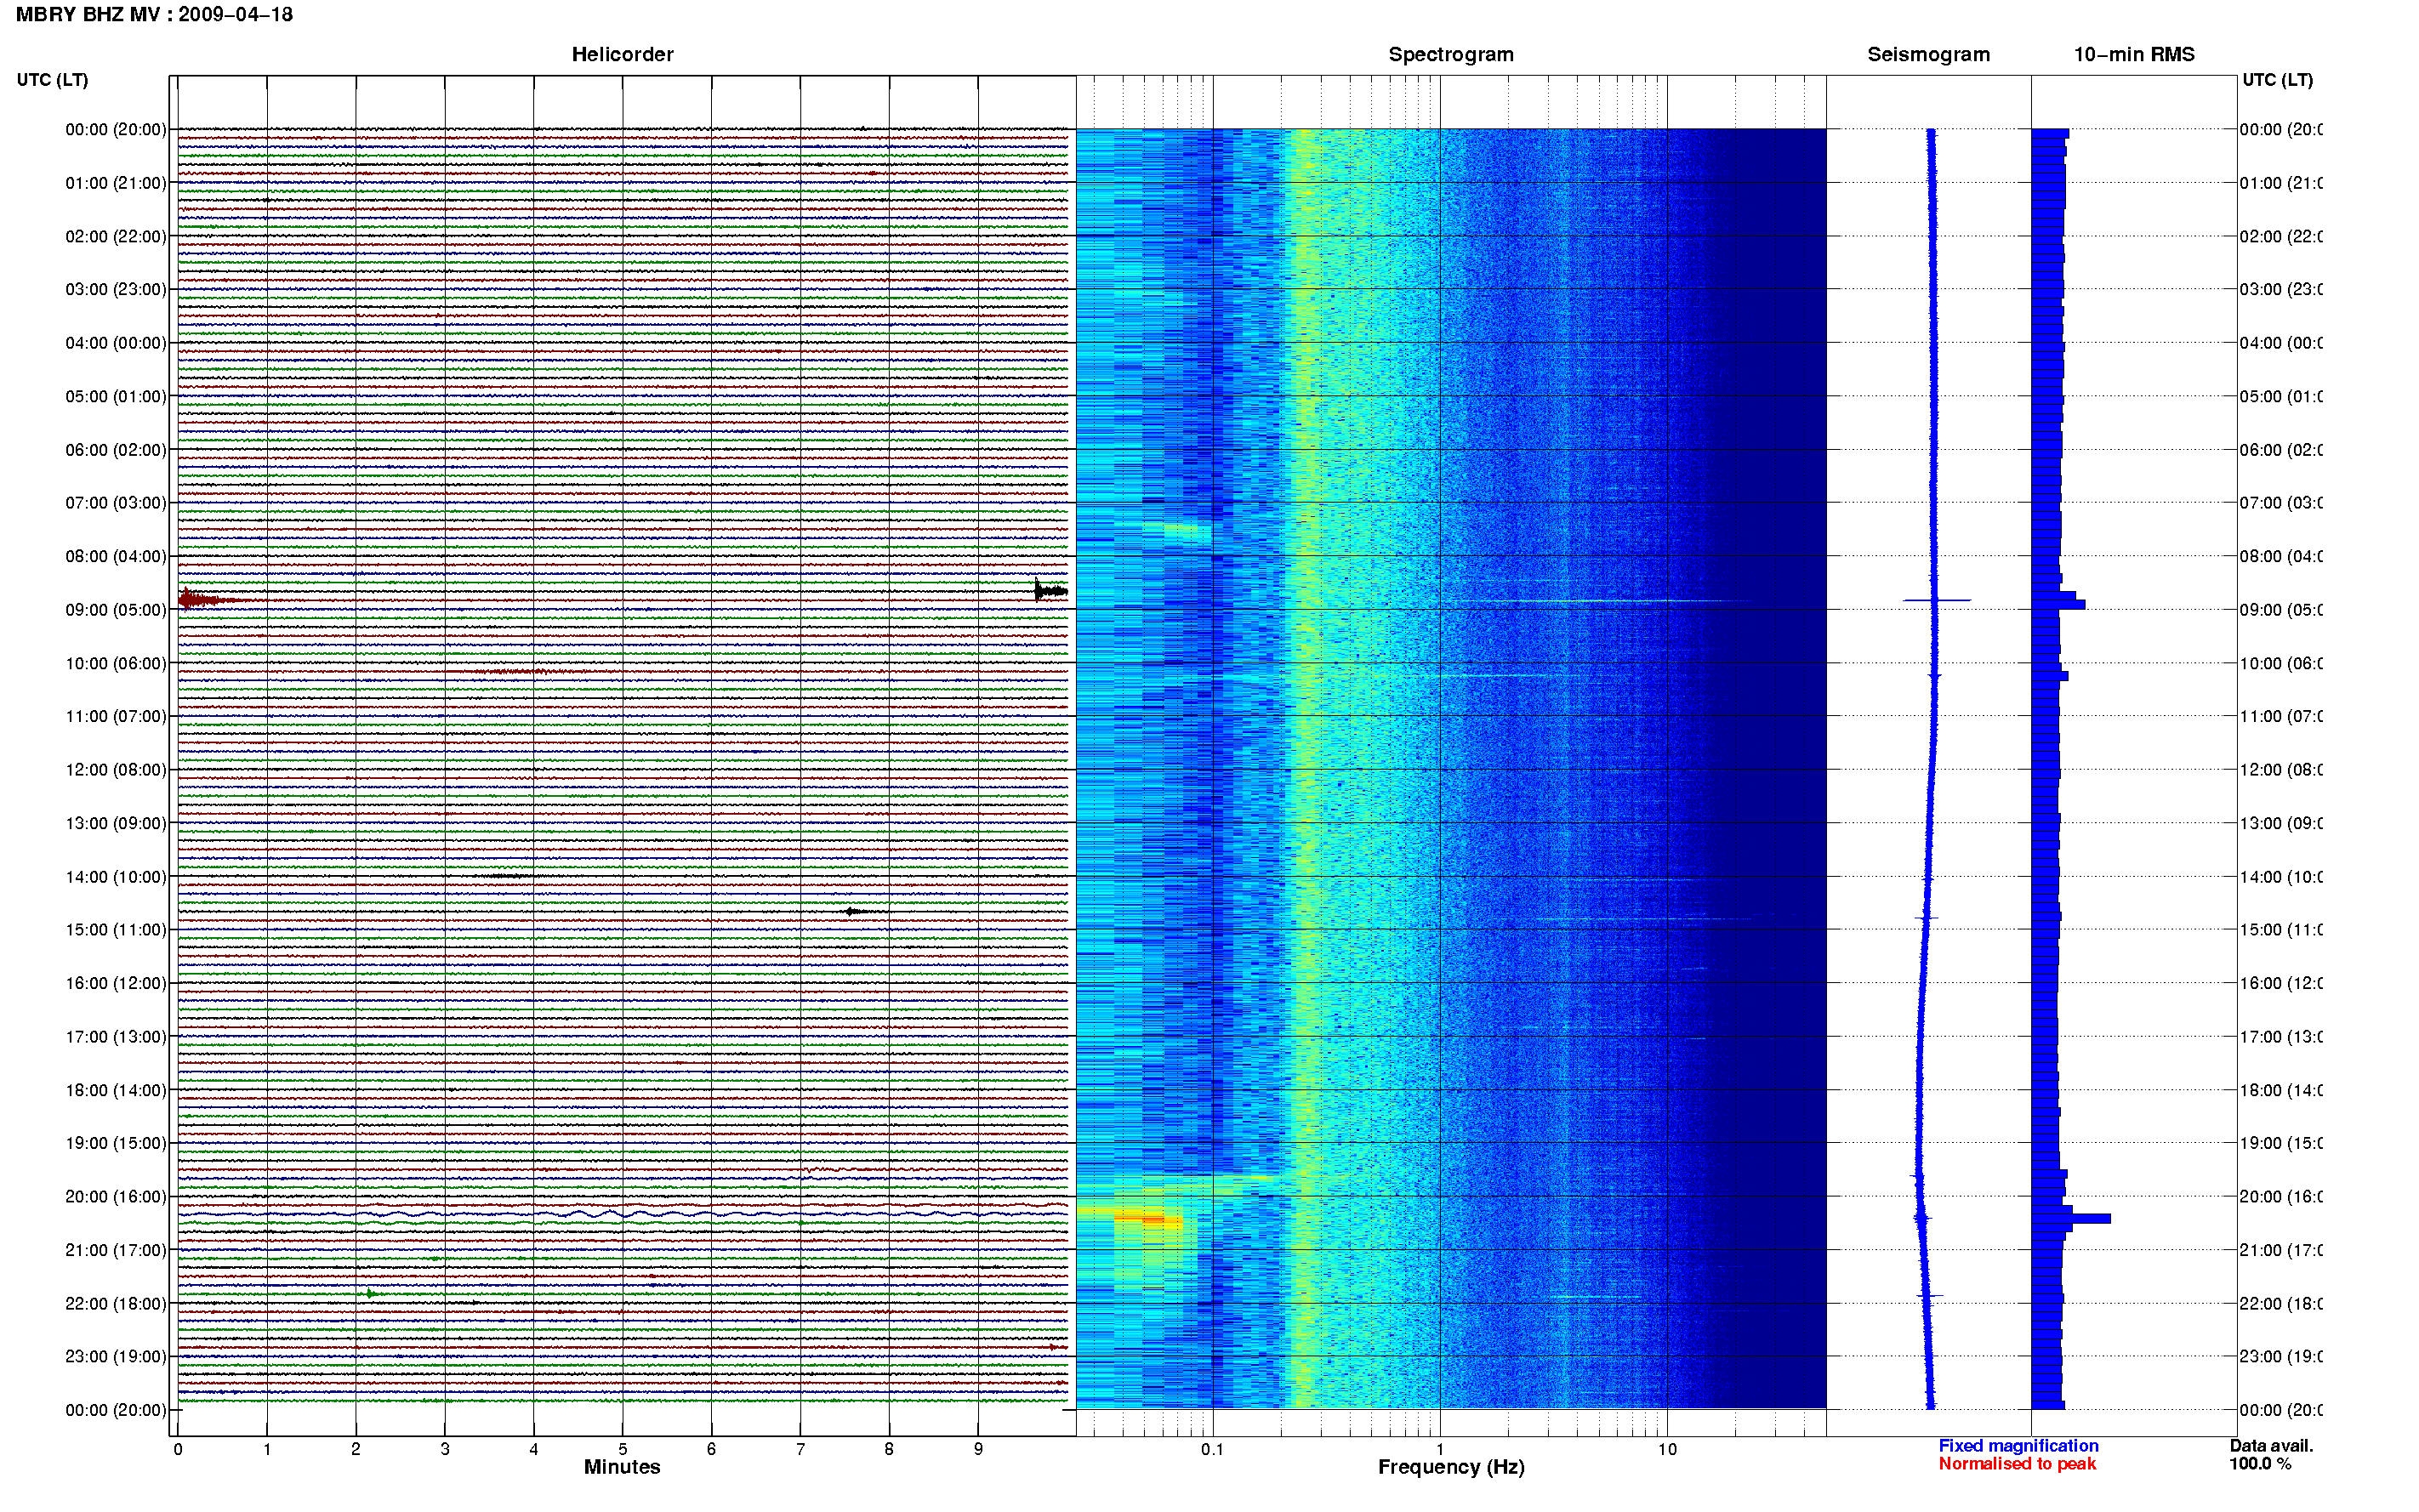The width and height of the screenshot is (2419, 1512).
Task: Click the 'Minutes' axis label
Action: tap(622, 1467)
